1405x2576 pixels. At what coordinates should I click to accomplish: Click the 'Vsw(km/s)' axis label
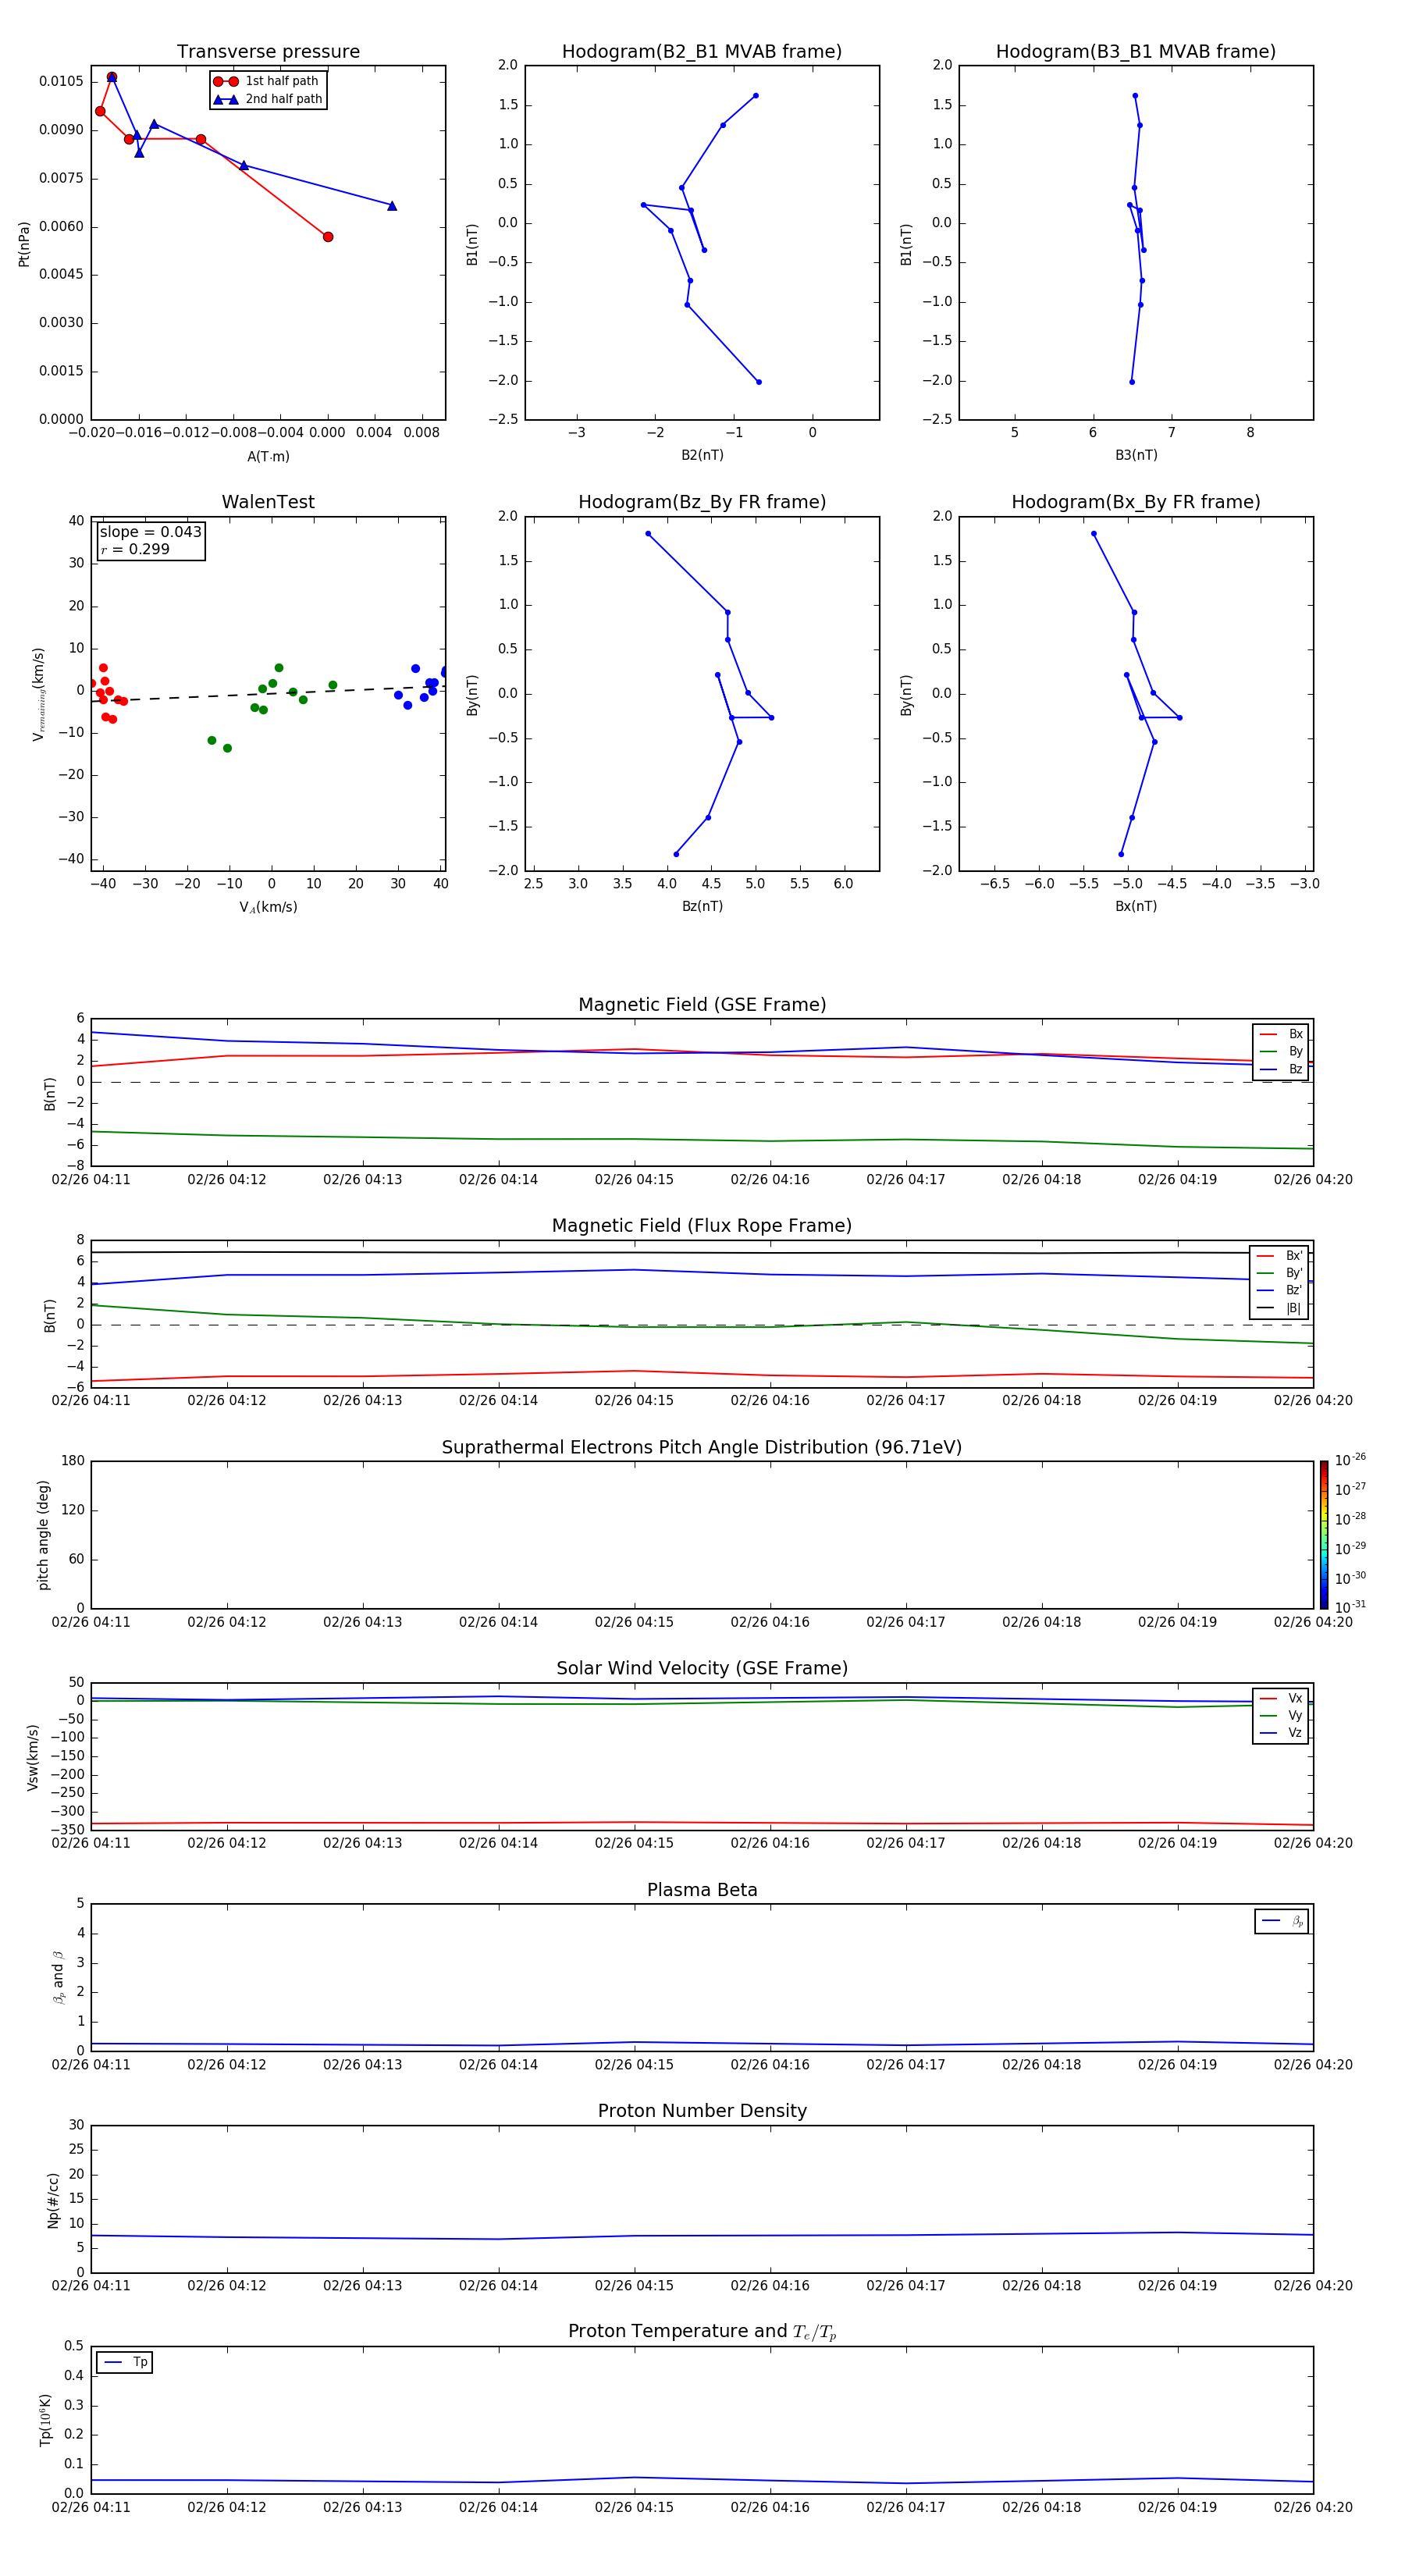[x=33, y=1757]
